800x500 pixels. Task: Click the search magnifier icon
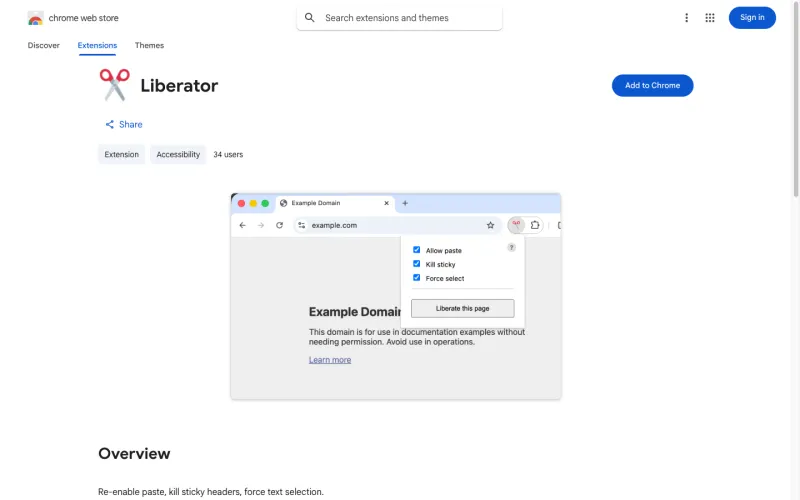click(x=309, y=18)
